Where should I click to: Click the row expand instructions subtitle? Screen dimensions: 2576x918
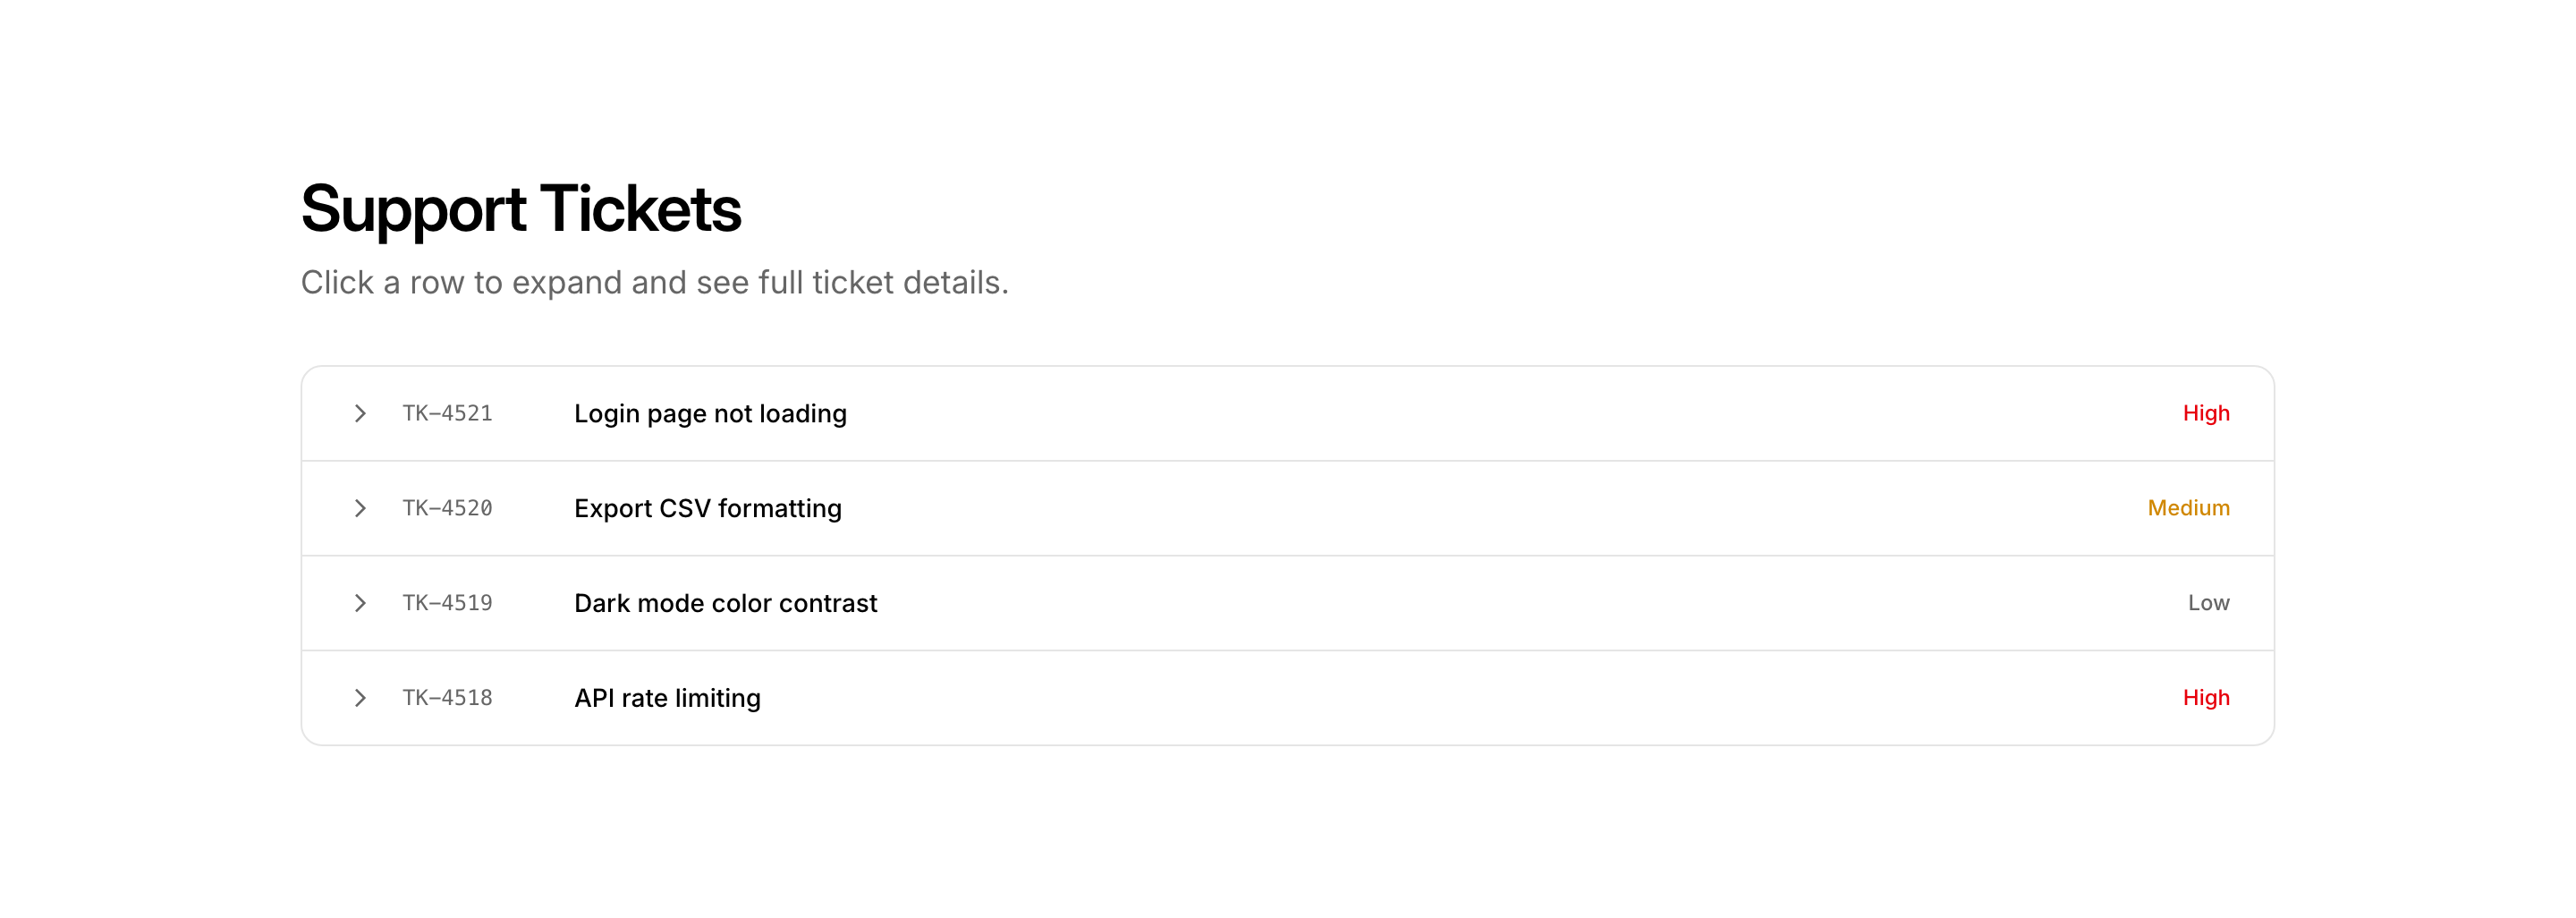point(654,283)
